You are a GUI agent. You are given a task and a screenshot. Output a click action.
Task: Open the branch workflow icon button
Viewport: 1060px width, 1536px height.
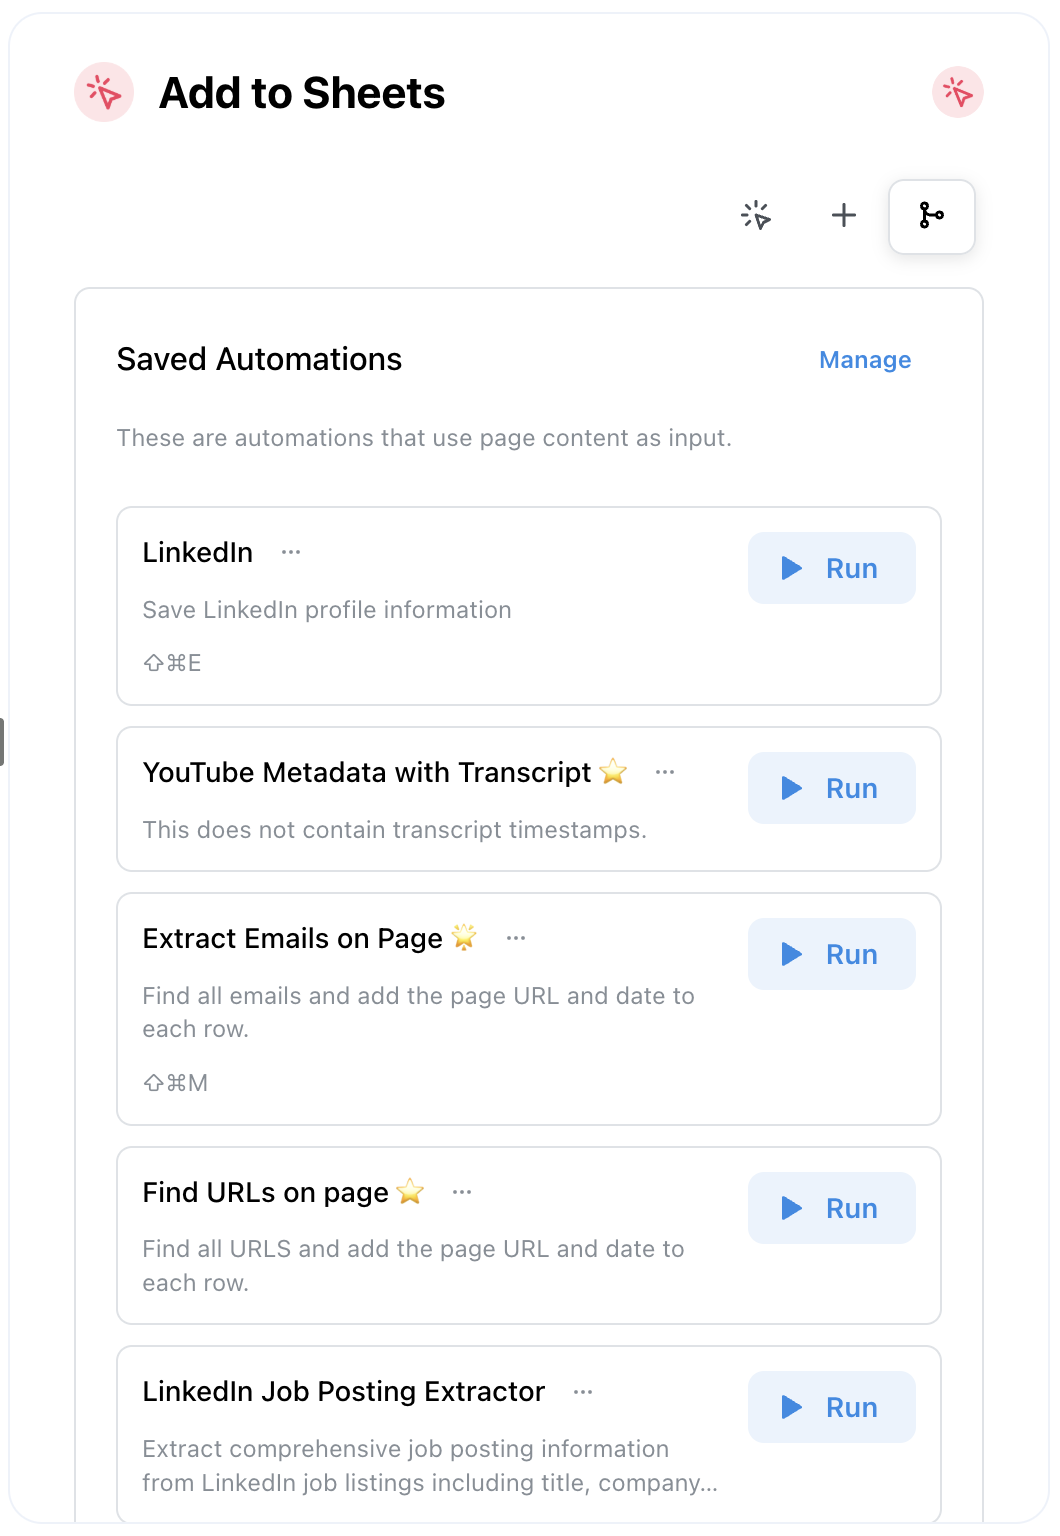click(x=931, y=216)
